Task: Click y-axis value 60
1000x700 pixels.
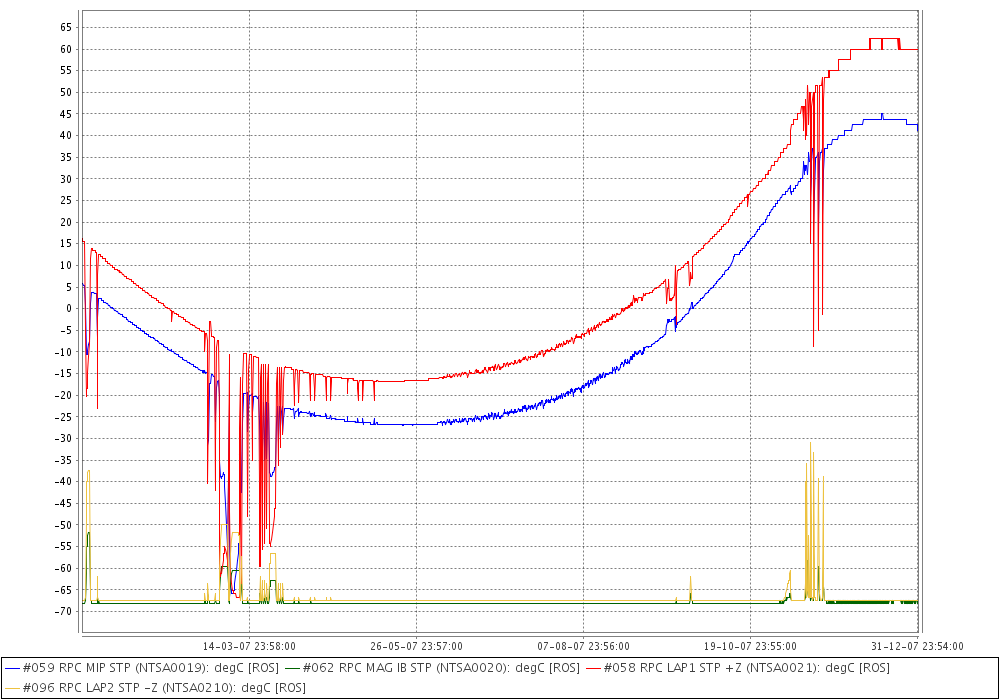Action: (x=66, y=49)
